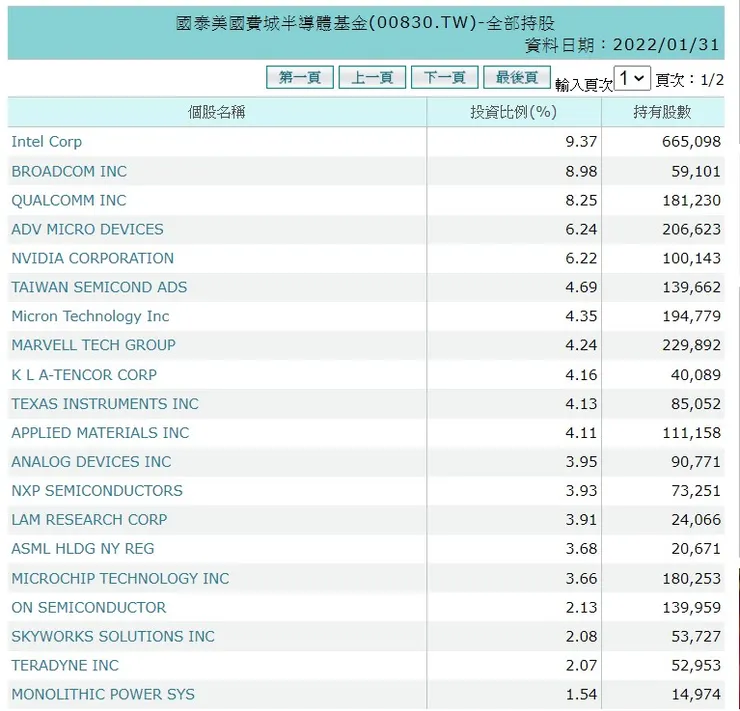Select the 229,892 shares value
The width and height of the screenshot is (740, 711).
tap(691, 345)
